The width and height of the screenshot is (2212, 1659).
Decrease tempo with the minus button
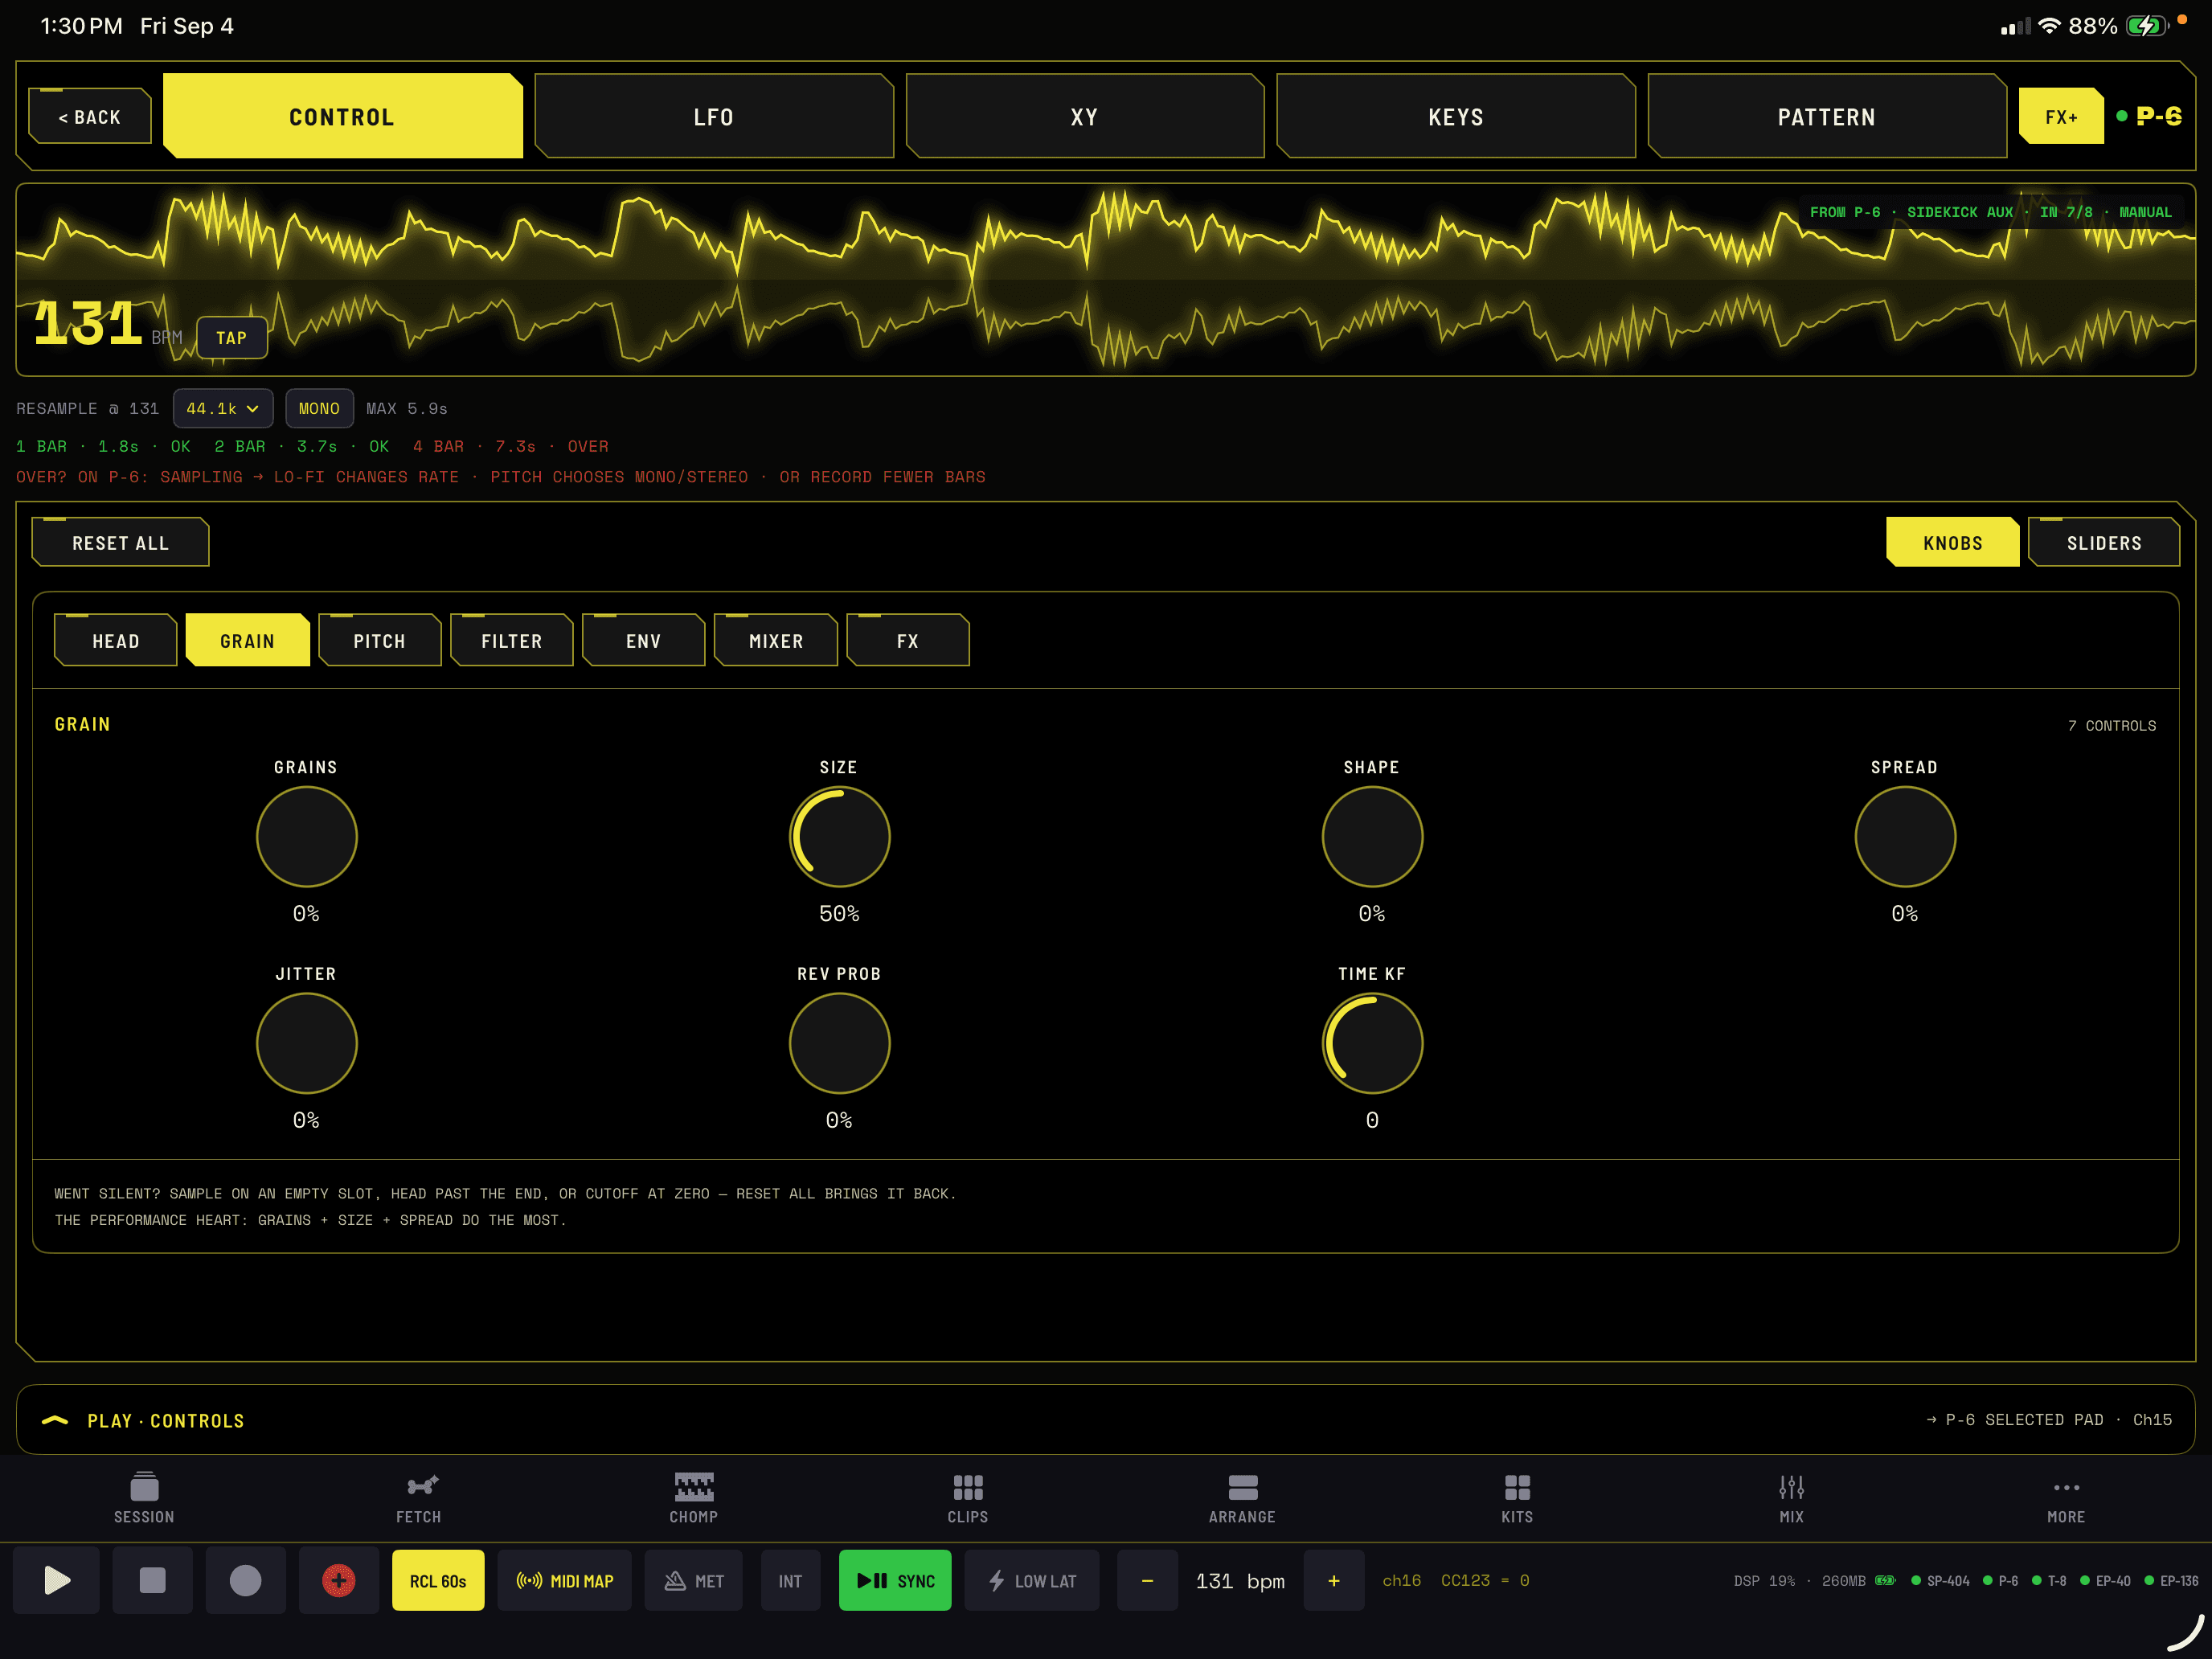click(1147, 1581)
